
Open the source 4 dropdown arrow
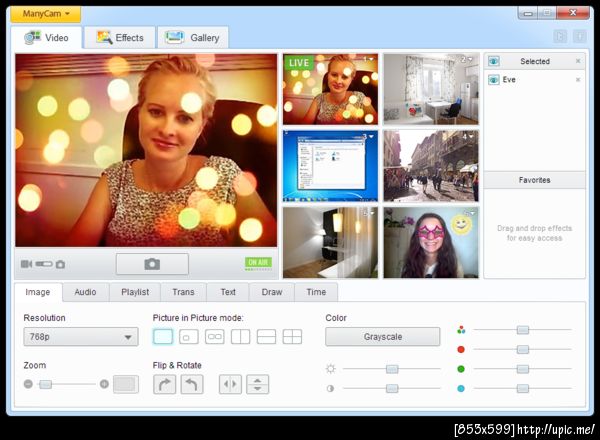(x=469, y=136)
